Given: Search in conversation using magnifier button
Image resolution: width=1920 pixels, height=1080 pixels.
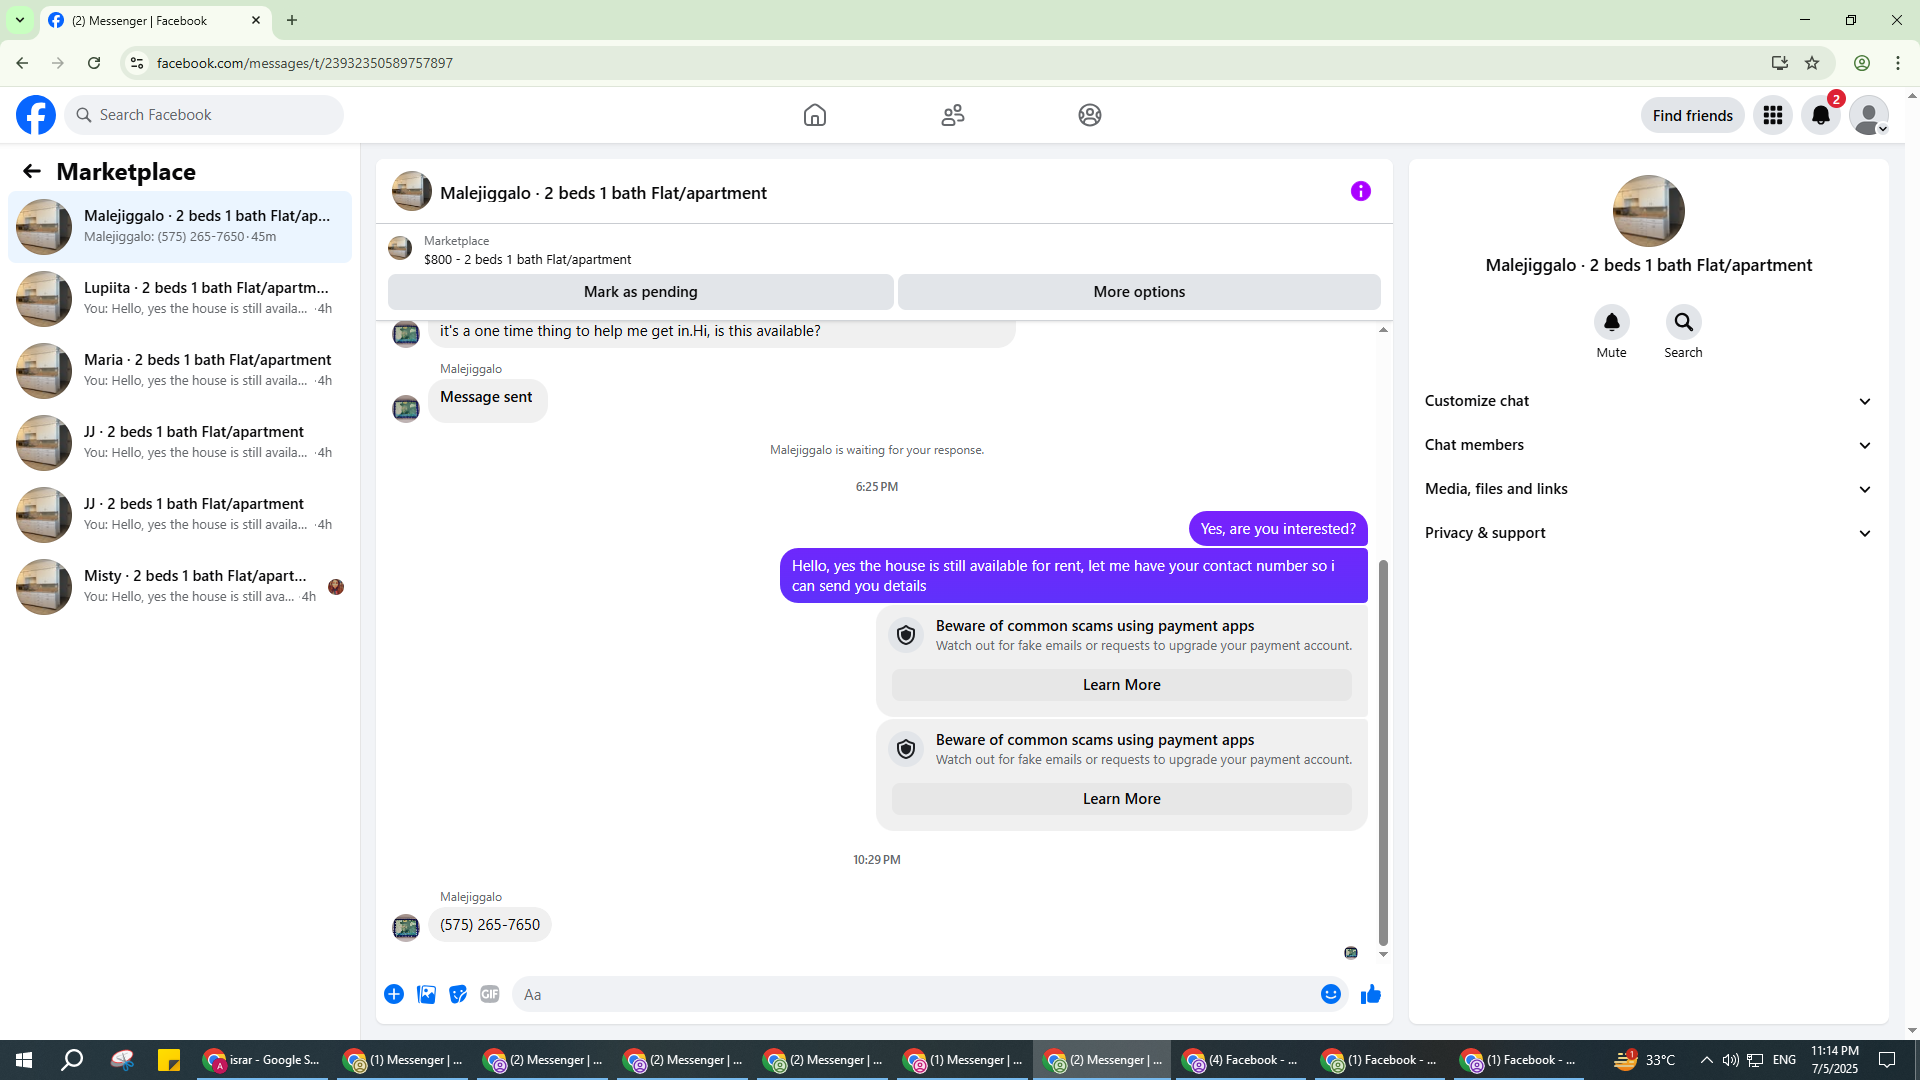Looking at the screenshot, I should click(1683, 322).
